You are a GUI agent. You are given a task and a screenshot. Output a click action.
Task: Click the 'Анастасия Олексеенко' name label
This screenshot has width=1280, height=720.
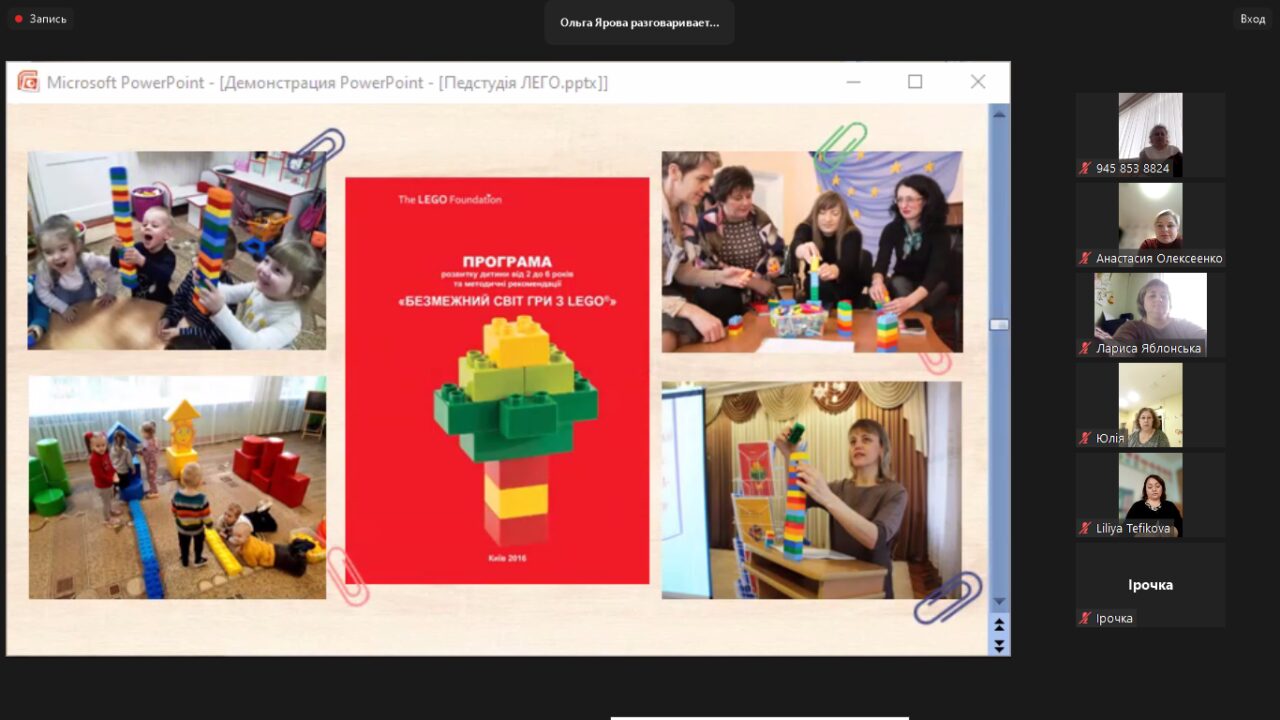click(x=1158, y=258)
